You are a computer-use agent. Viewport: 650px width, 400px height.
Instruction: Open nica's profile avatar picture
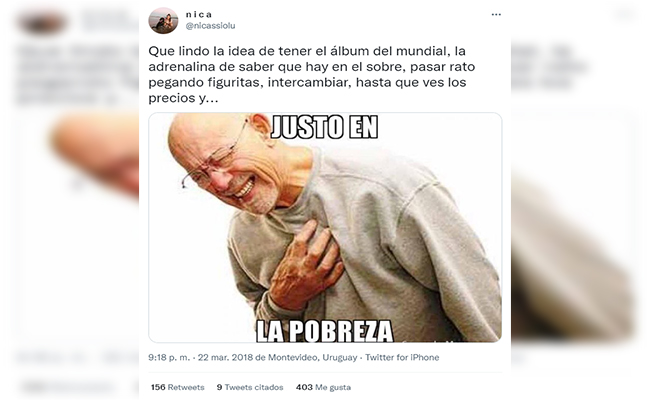pos(163,20)
